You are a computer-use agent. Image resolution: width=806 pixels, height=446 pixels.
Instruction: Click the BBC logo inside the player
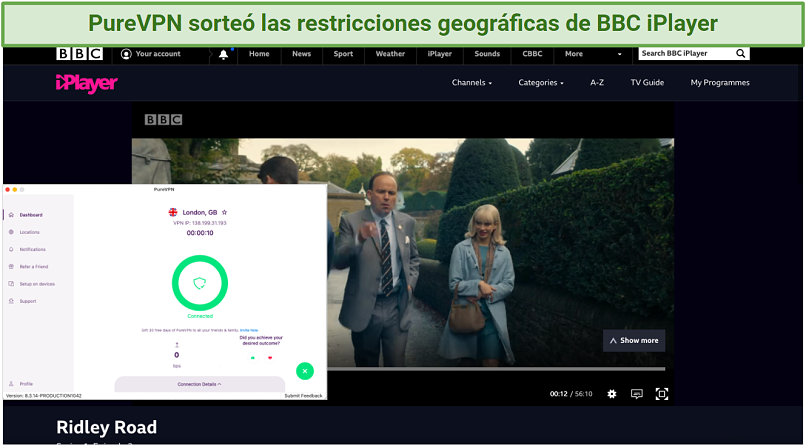[163, 120]
